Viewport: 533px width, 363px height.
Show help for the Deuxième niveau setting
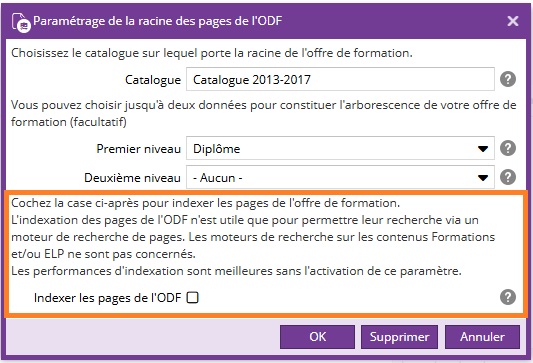[508, 177]
